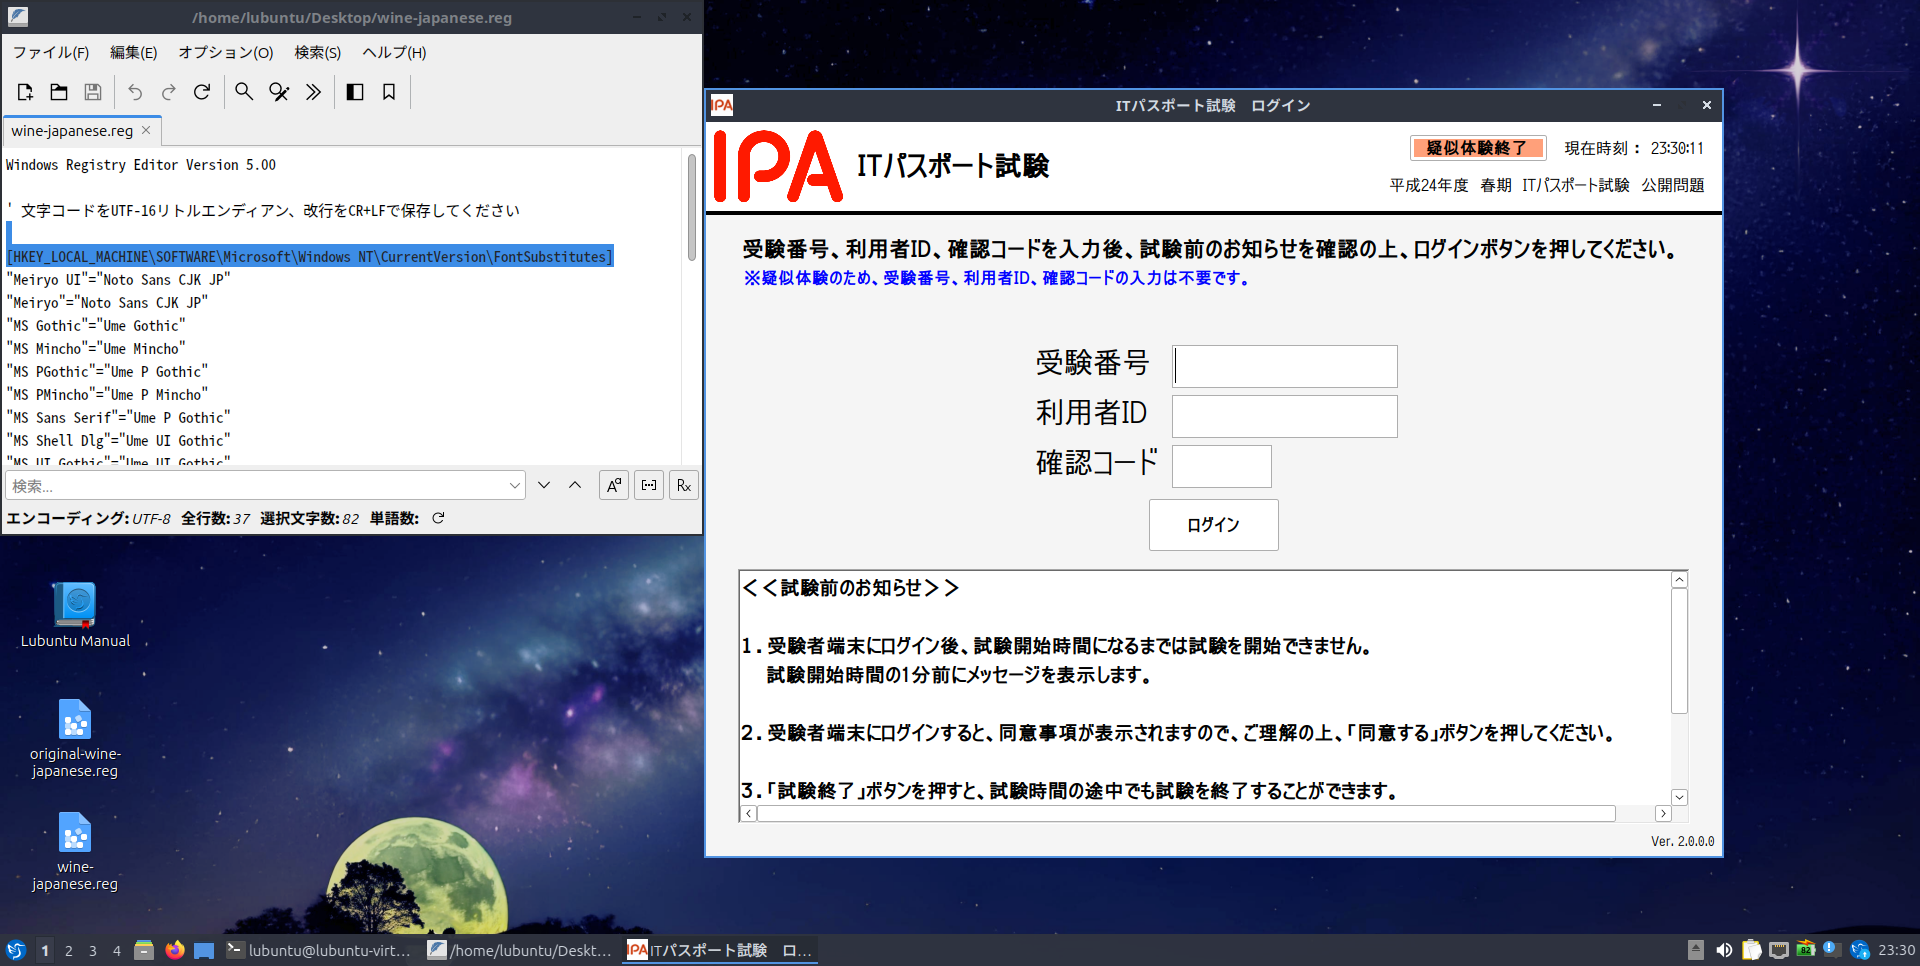Click the Redo arrow icon
Image resolution: width=1920 pixels, height=966 pixels.
tap(169, 92)
